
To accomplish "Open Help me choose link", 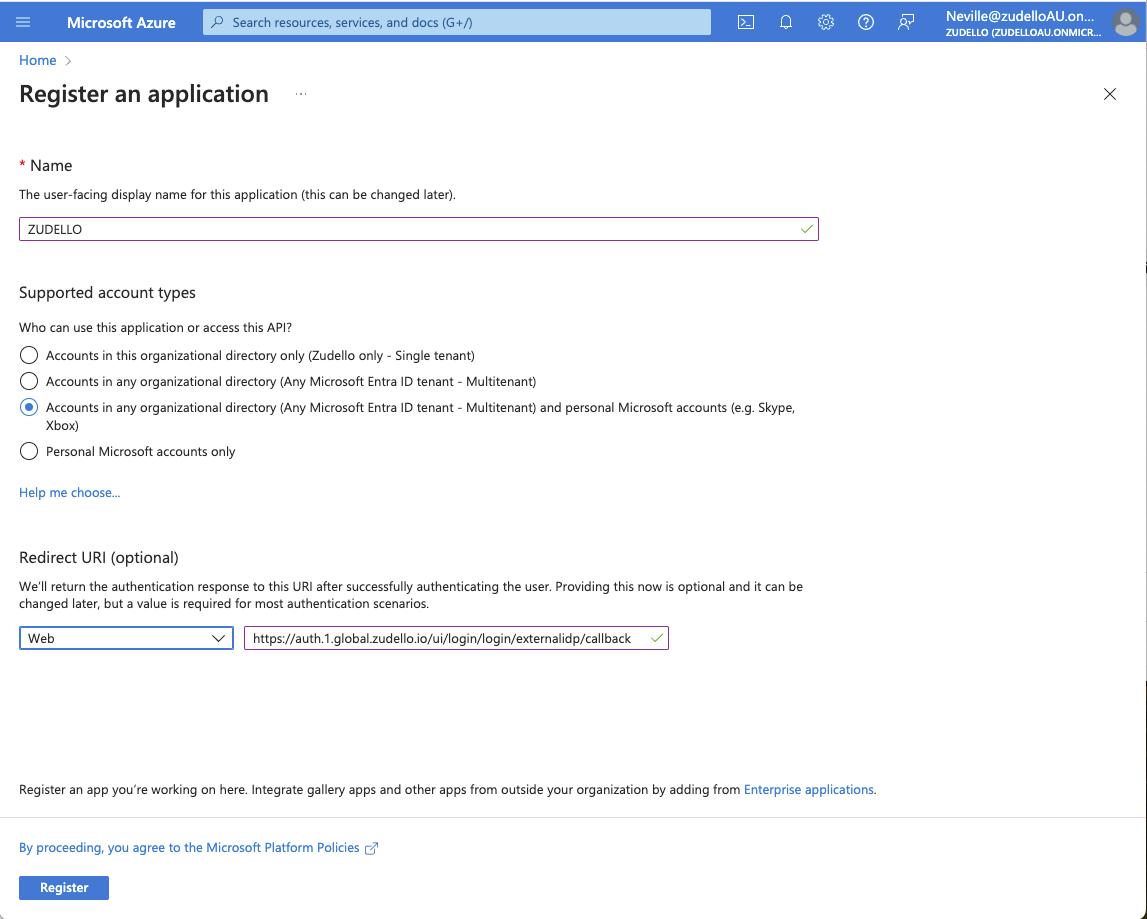I will 69,492.
